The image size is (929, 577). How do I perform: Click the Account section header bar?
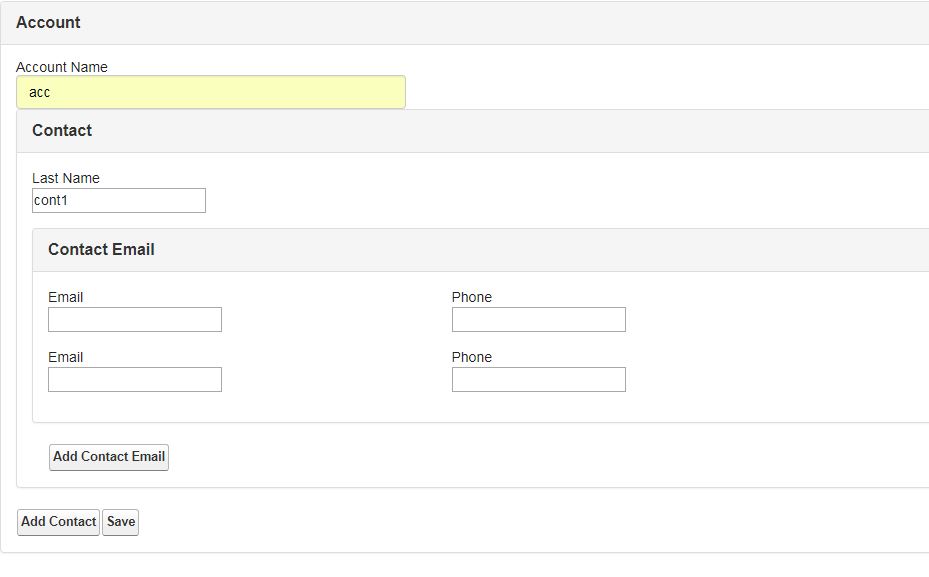point(464,22)
